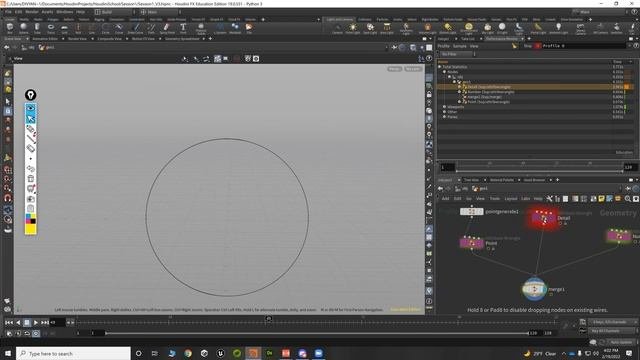Add a Spot Light from the shelf
This screenshot has width=640, height=360.
[370, 28]
